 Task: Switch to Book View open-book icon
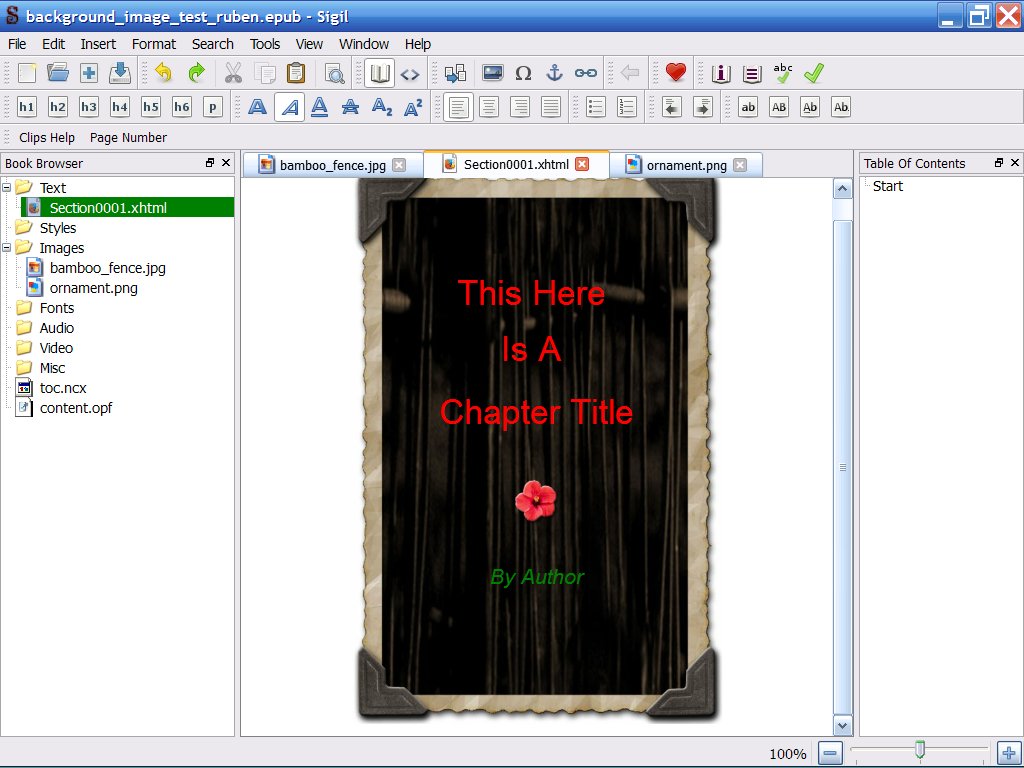(x=379, y=73)
